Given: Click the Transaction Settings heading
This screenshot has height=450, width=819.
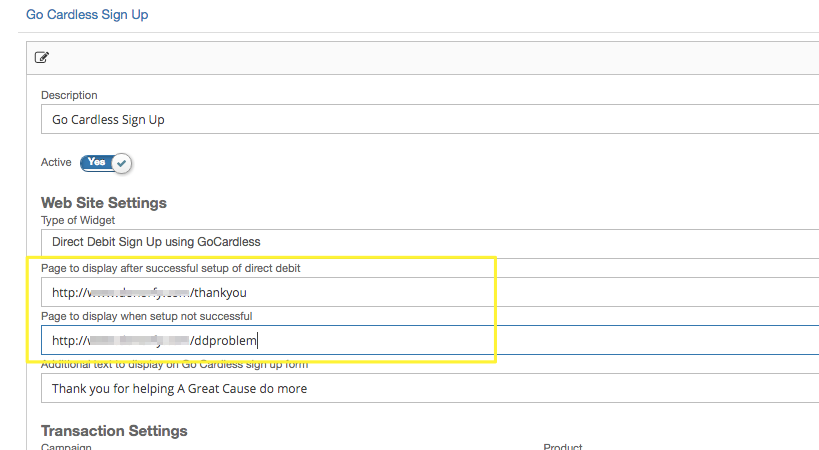Looking at the screenshot, I should (114, 431).
